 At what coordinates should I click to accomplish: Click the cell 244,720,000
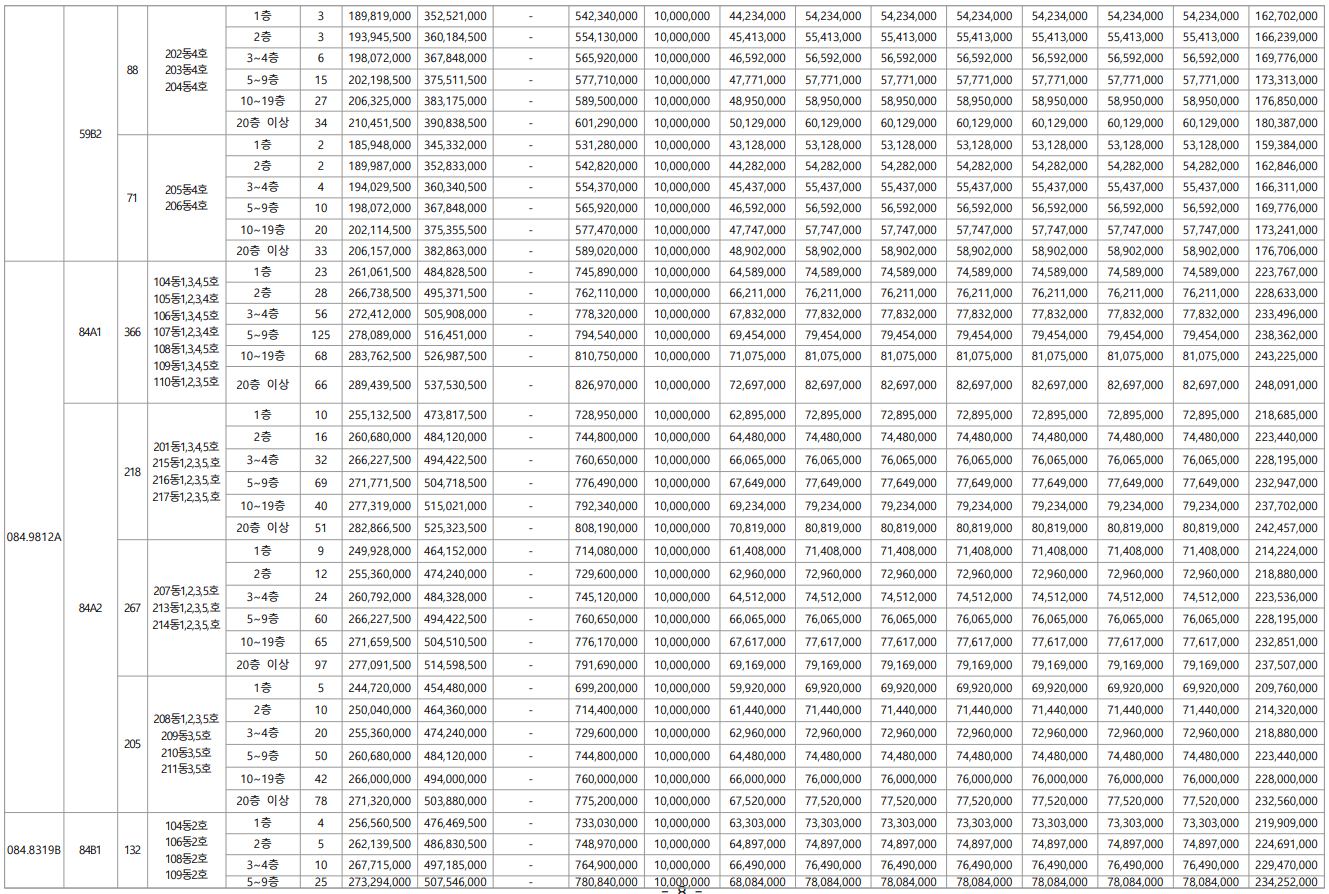[x=379, y=687]
